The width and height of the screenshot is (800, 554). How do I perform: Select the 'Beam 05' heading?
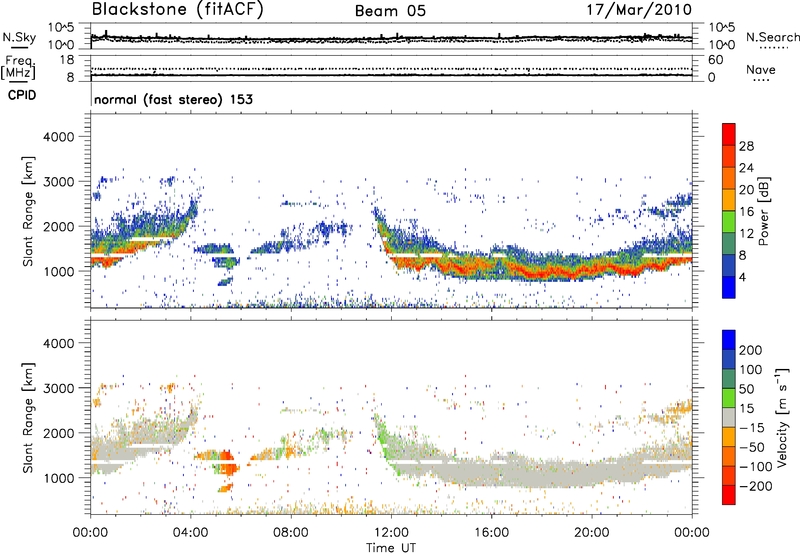coord(390,11)
